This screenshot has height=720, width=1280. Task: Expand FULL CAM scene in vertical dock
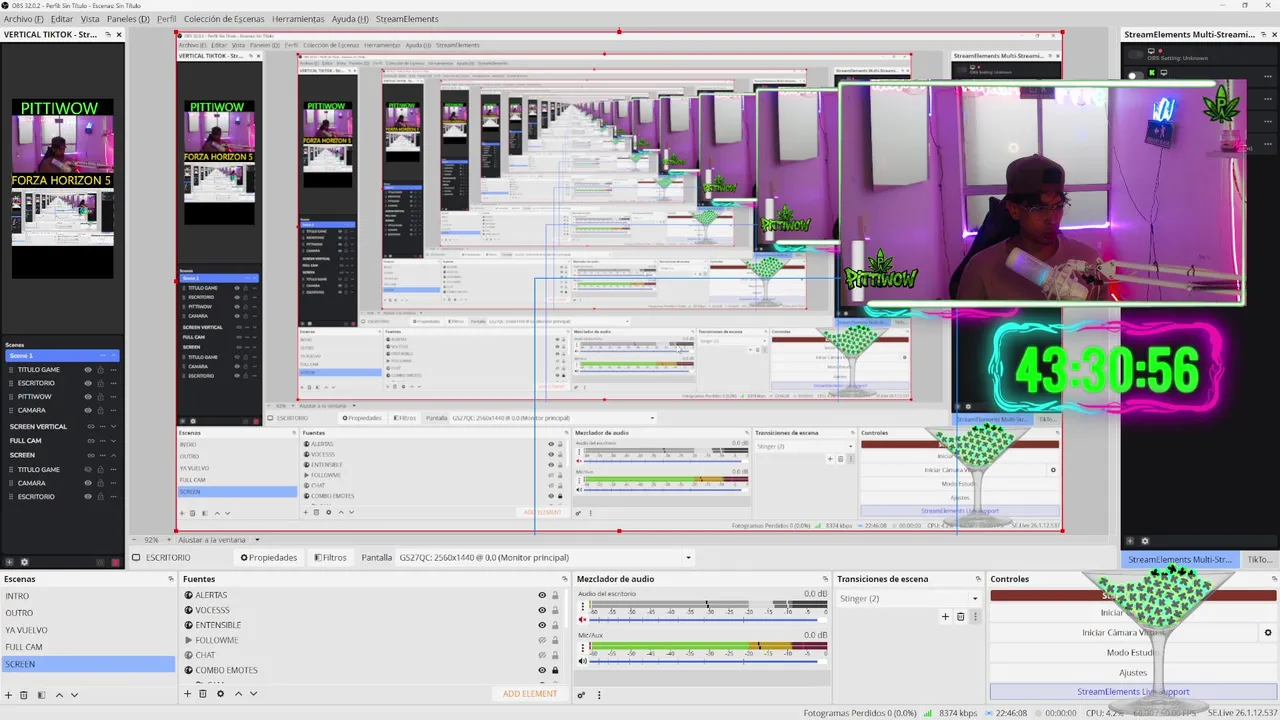tap(113, 441)
